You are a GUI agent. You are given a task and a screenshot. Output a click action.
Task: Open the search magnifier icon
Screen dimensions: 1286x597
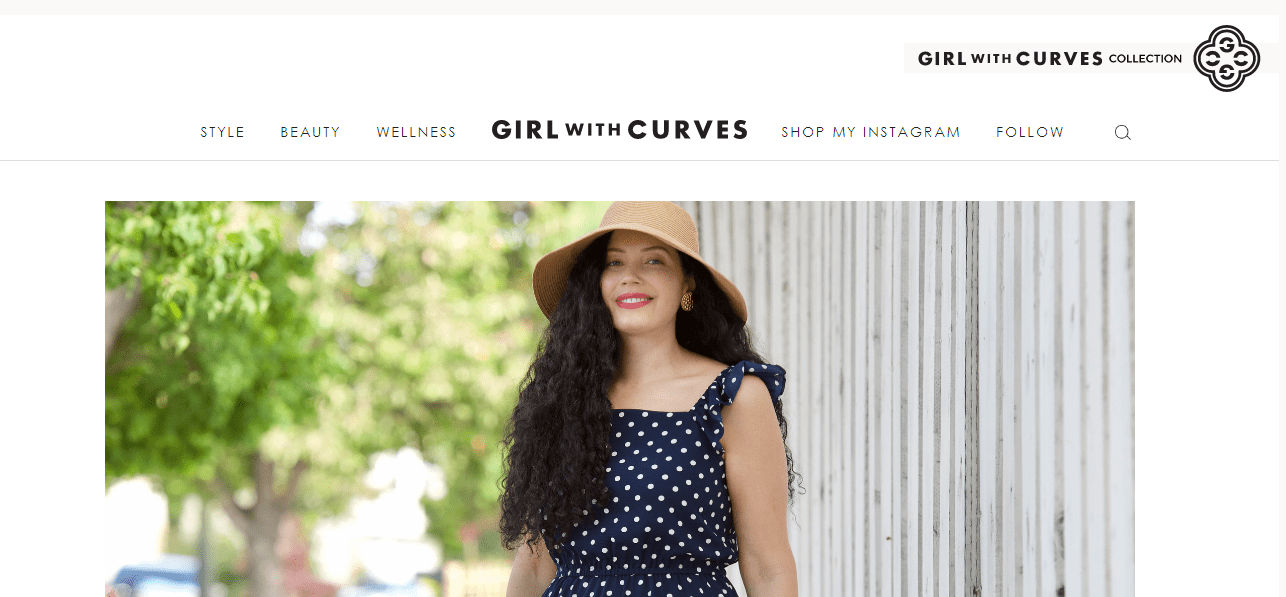[x=1122, y=132]
